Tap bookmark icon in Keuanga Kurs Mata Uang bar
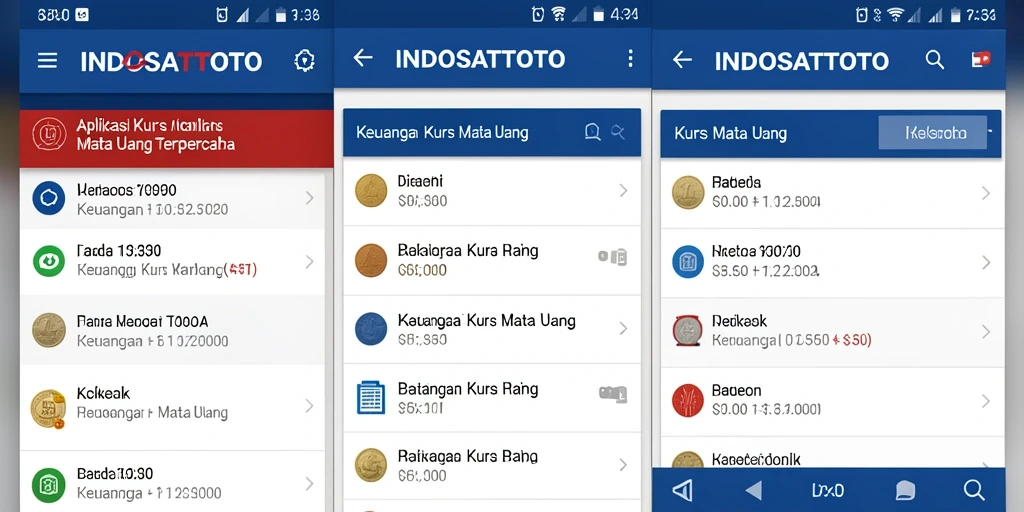The image size is (1024, 512). (592, 132)
